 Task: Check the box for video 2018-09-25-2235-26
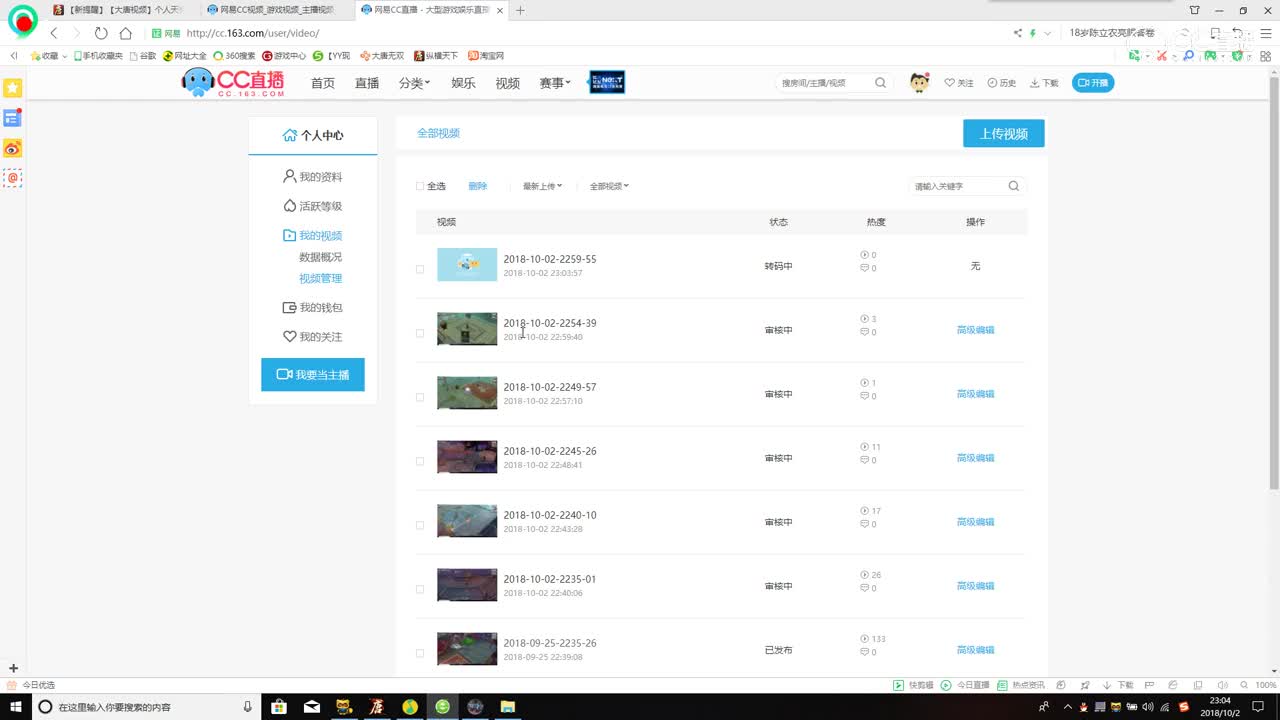point(420,653)
